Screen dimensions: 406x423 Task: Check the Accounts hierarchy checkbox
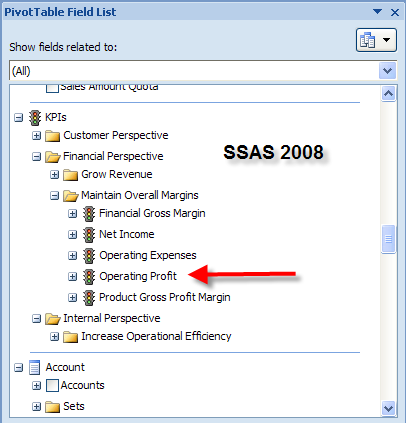pos(52,386)
